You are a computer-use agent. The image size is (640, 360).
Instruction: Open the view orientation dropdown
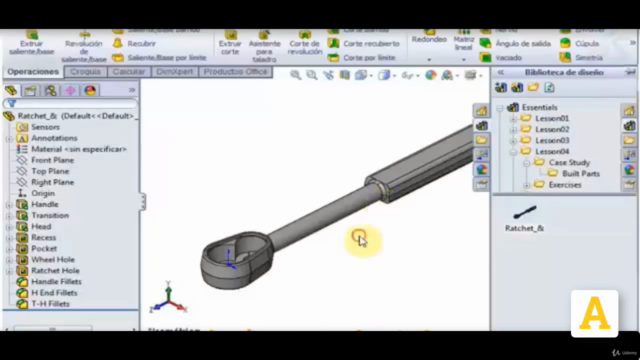(x=371, y=76)
